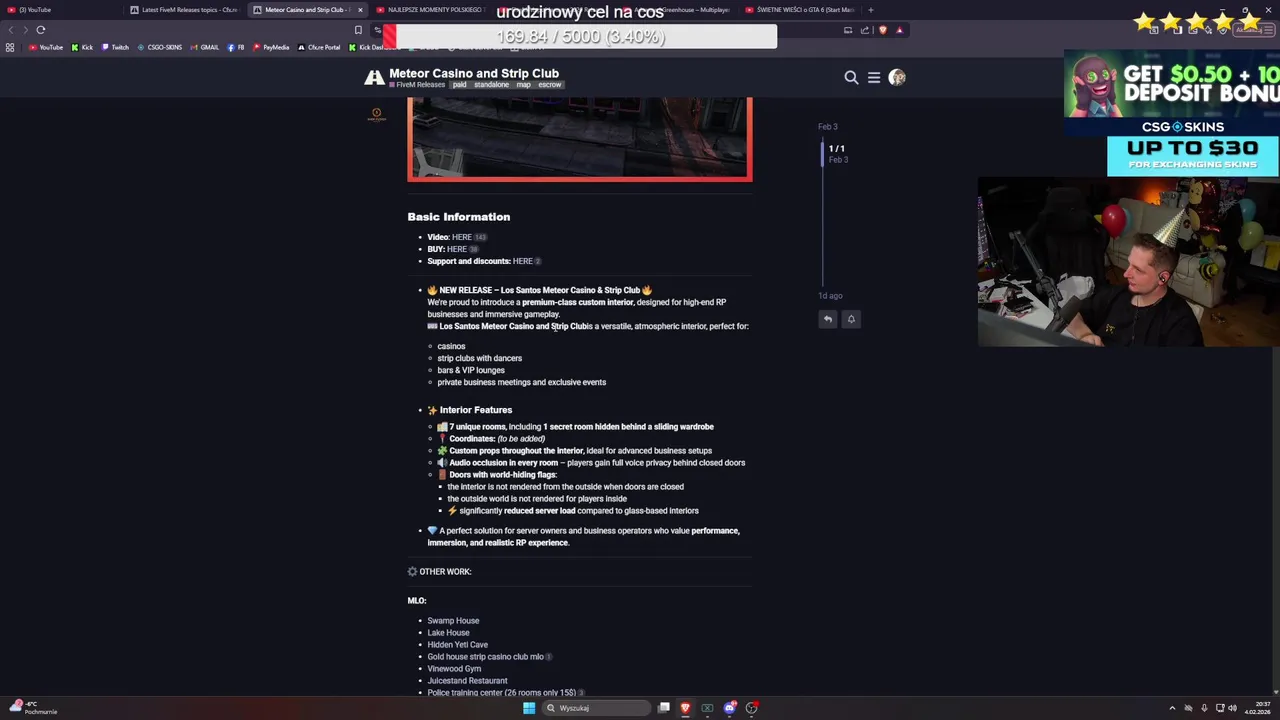
Task: Click the casino screenshot image in post
Action: (580, 139)
